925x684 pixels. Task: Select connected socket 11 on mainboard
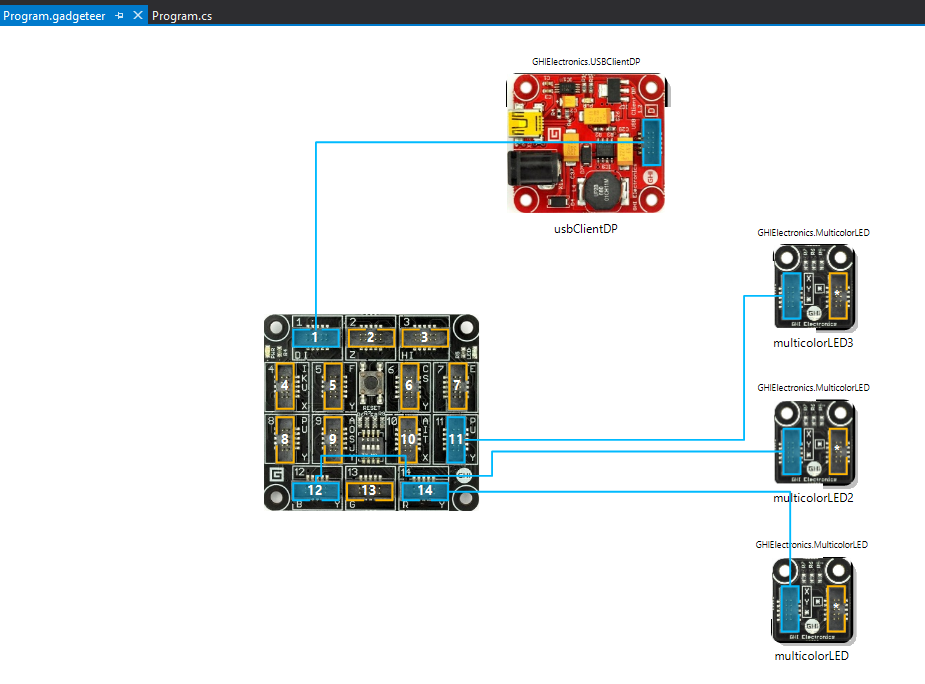click(457, 438)
